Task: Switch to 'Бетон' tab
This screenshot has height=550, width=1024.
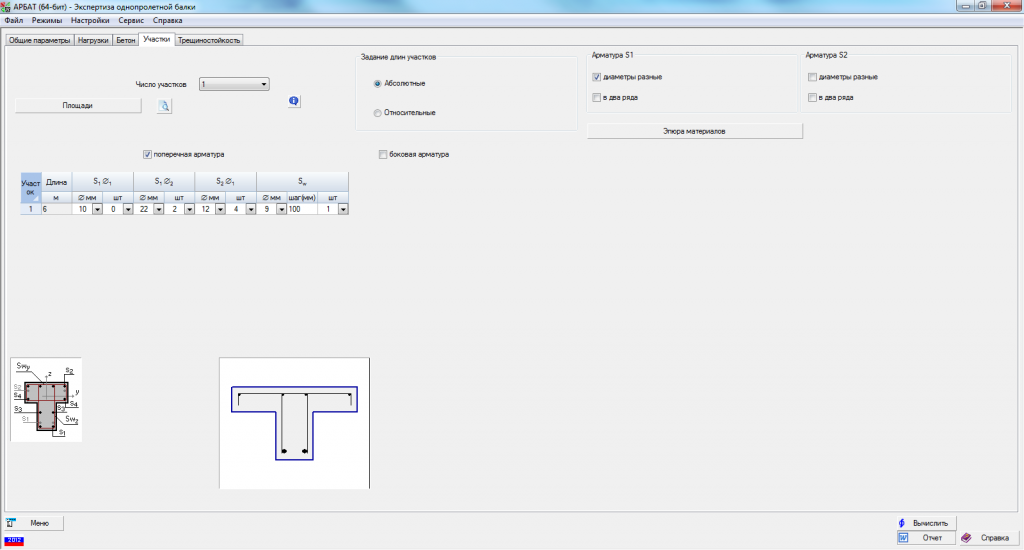Action: pyautogui.click(x=125, y=40)
